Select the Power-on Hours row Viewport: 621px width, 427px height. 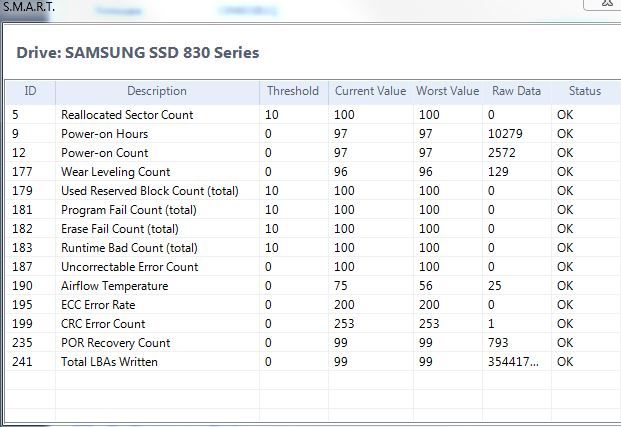click(313, 133)
